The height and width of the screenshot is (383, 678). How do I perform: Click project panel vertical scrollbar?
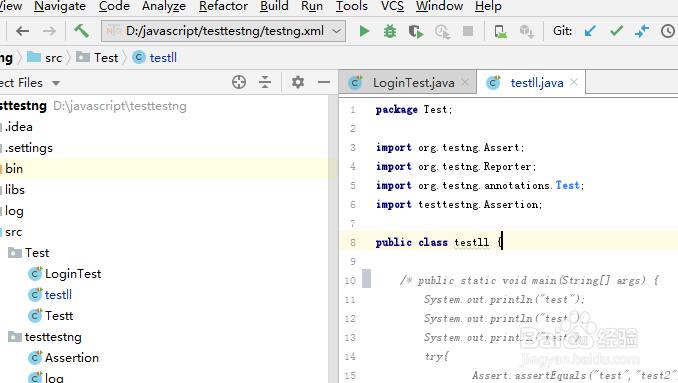coord(333,239)
